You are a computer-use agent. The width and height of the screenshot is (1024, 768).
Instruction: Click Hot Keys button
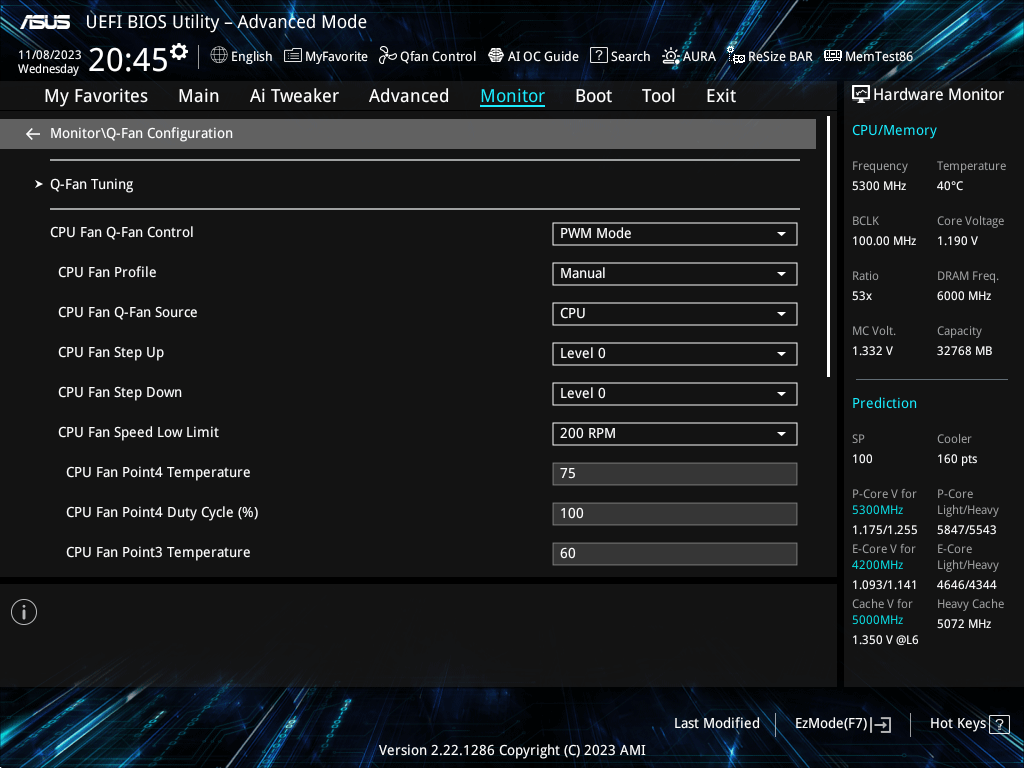970,724
